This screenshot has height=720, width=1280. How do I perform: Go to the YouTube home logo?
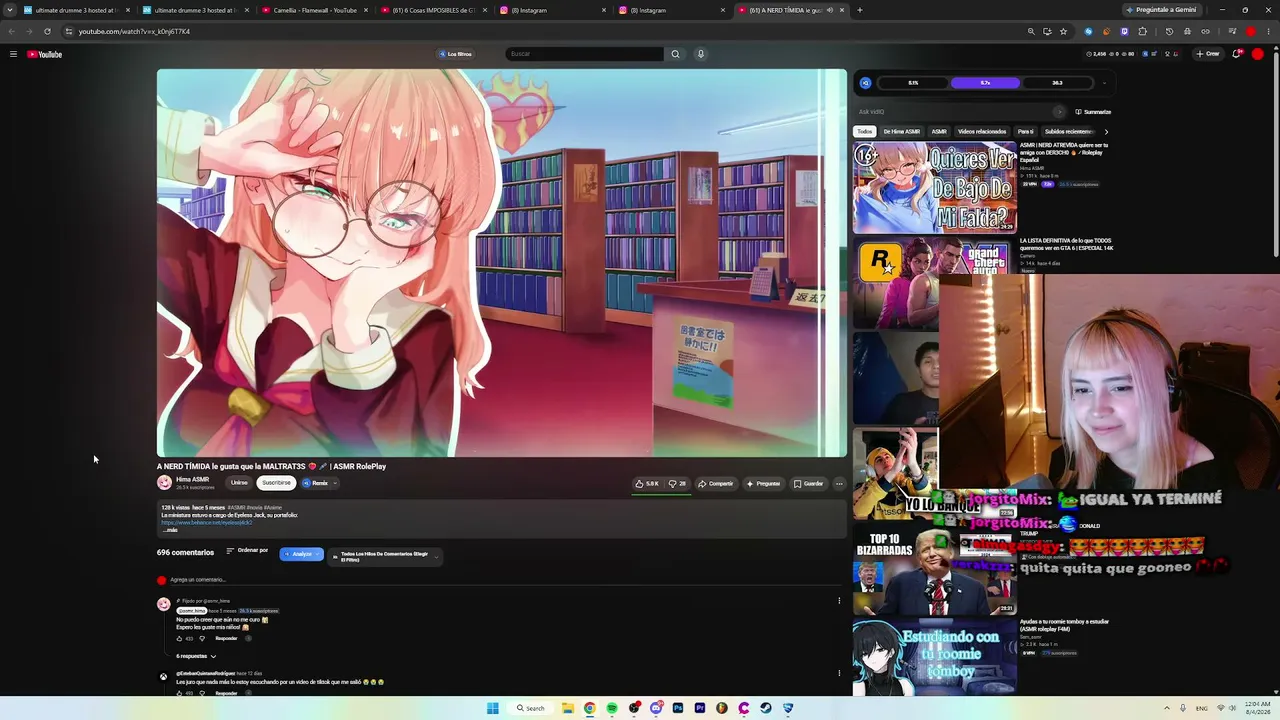tap(45, 54)
